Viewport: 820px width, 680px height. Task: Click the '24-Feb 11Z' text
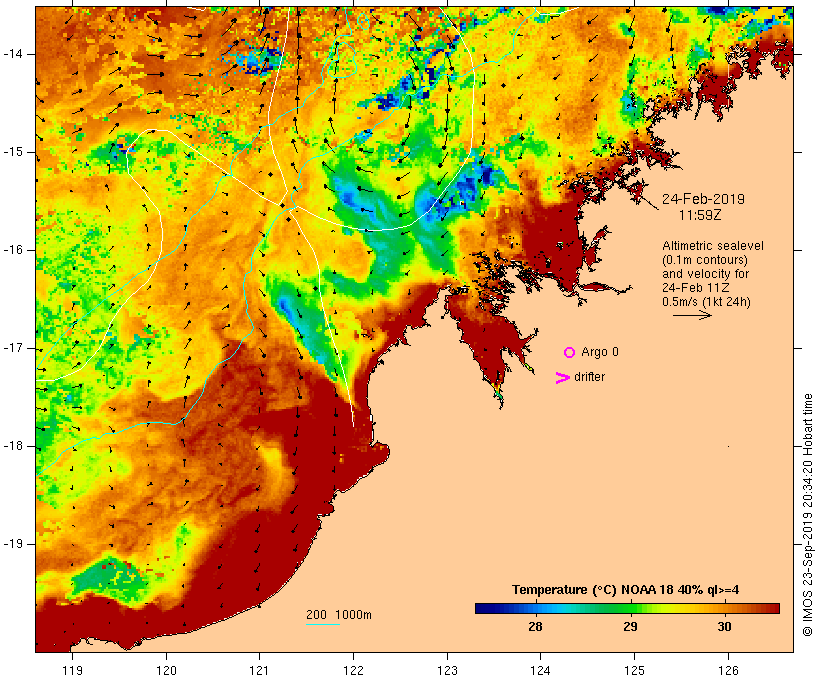(x=696, y=288)
